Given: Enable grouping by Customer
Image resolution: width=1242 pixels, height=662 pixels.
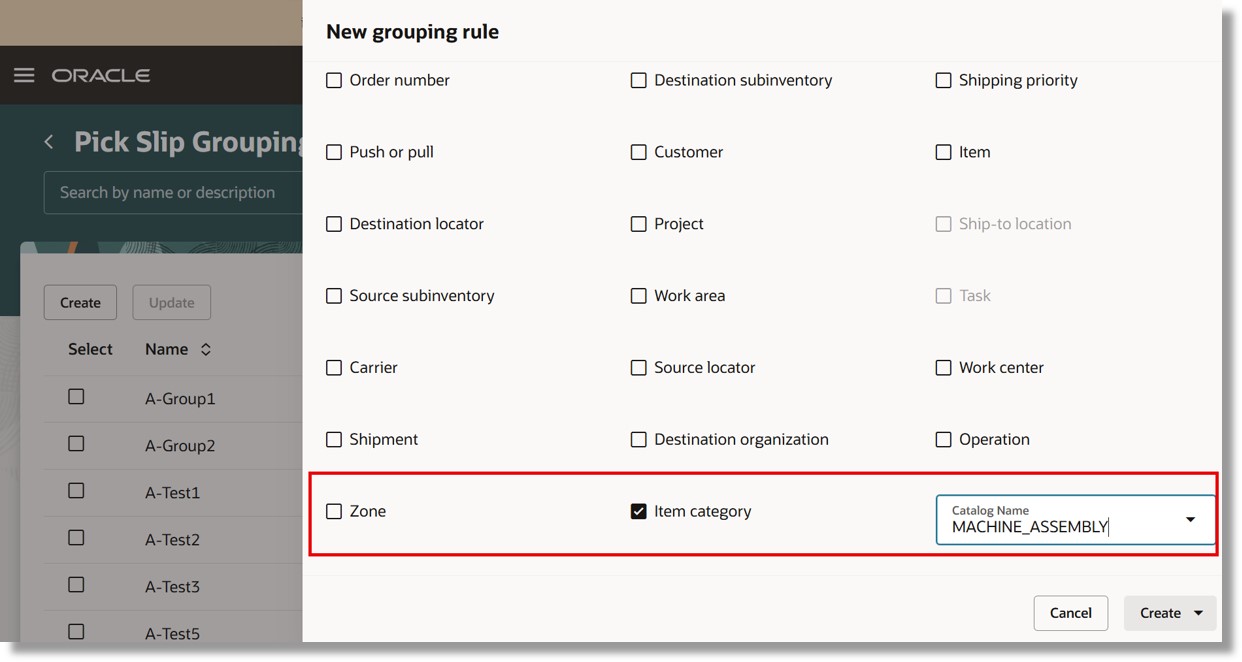Looking at the screenshot, I should tap(639, 151).
